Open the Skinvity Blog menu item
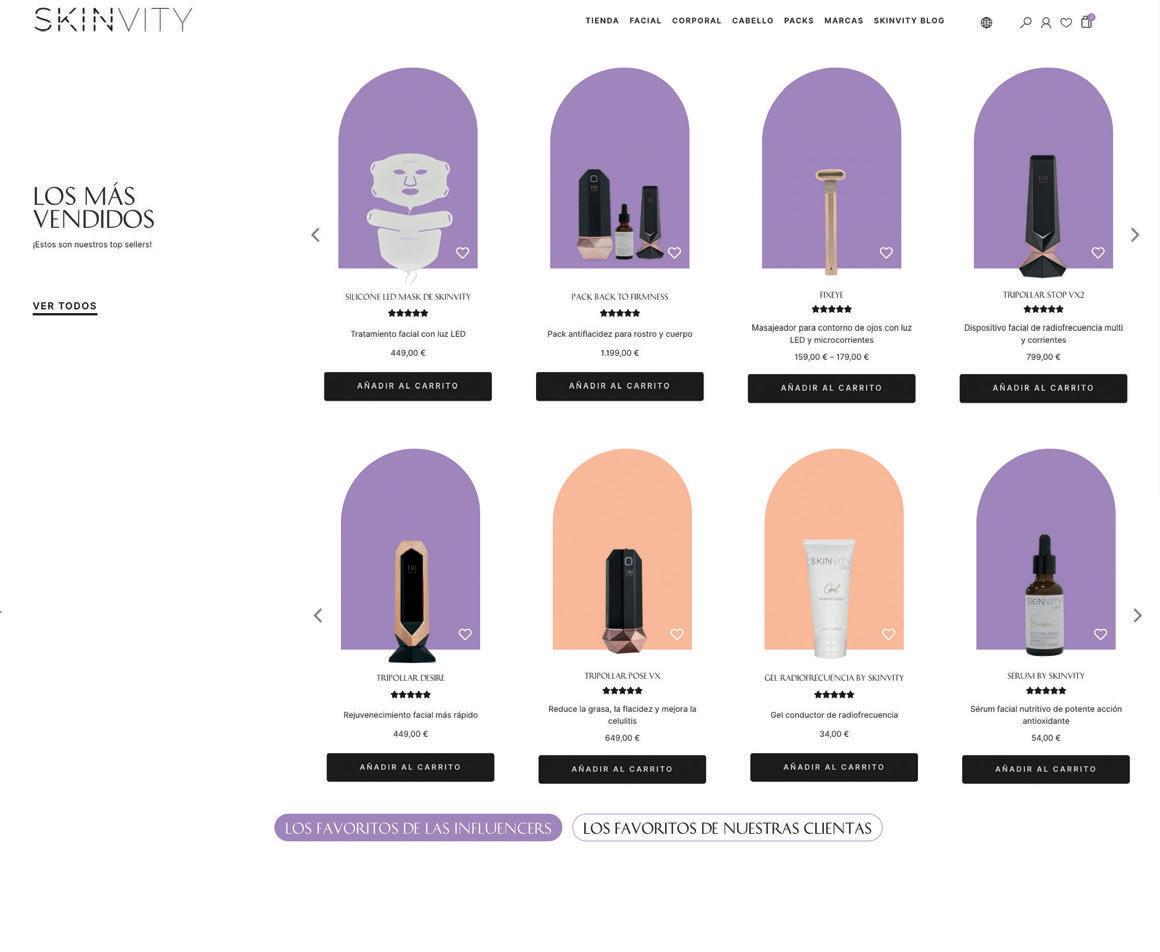Viewport: 1160px width, 952px height. [x=908, y=21]
